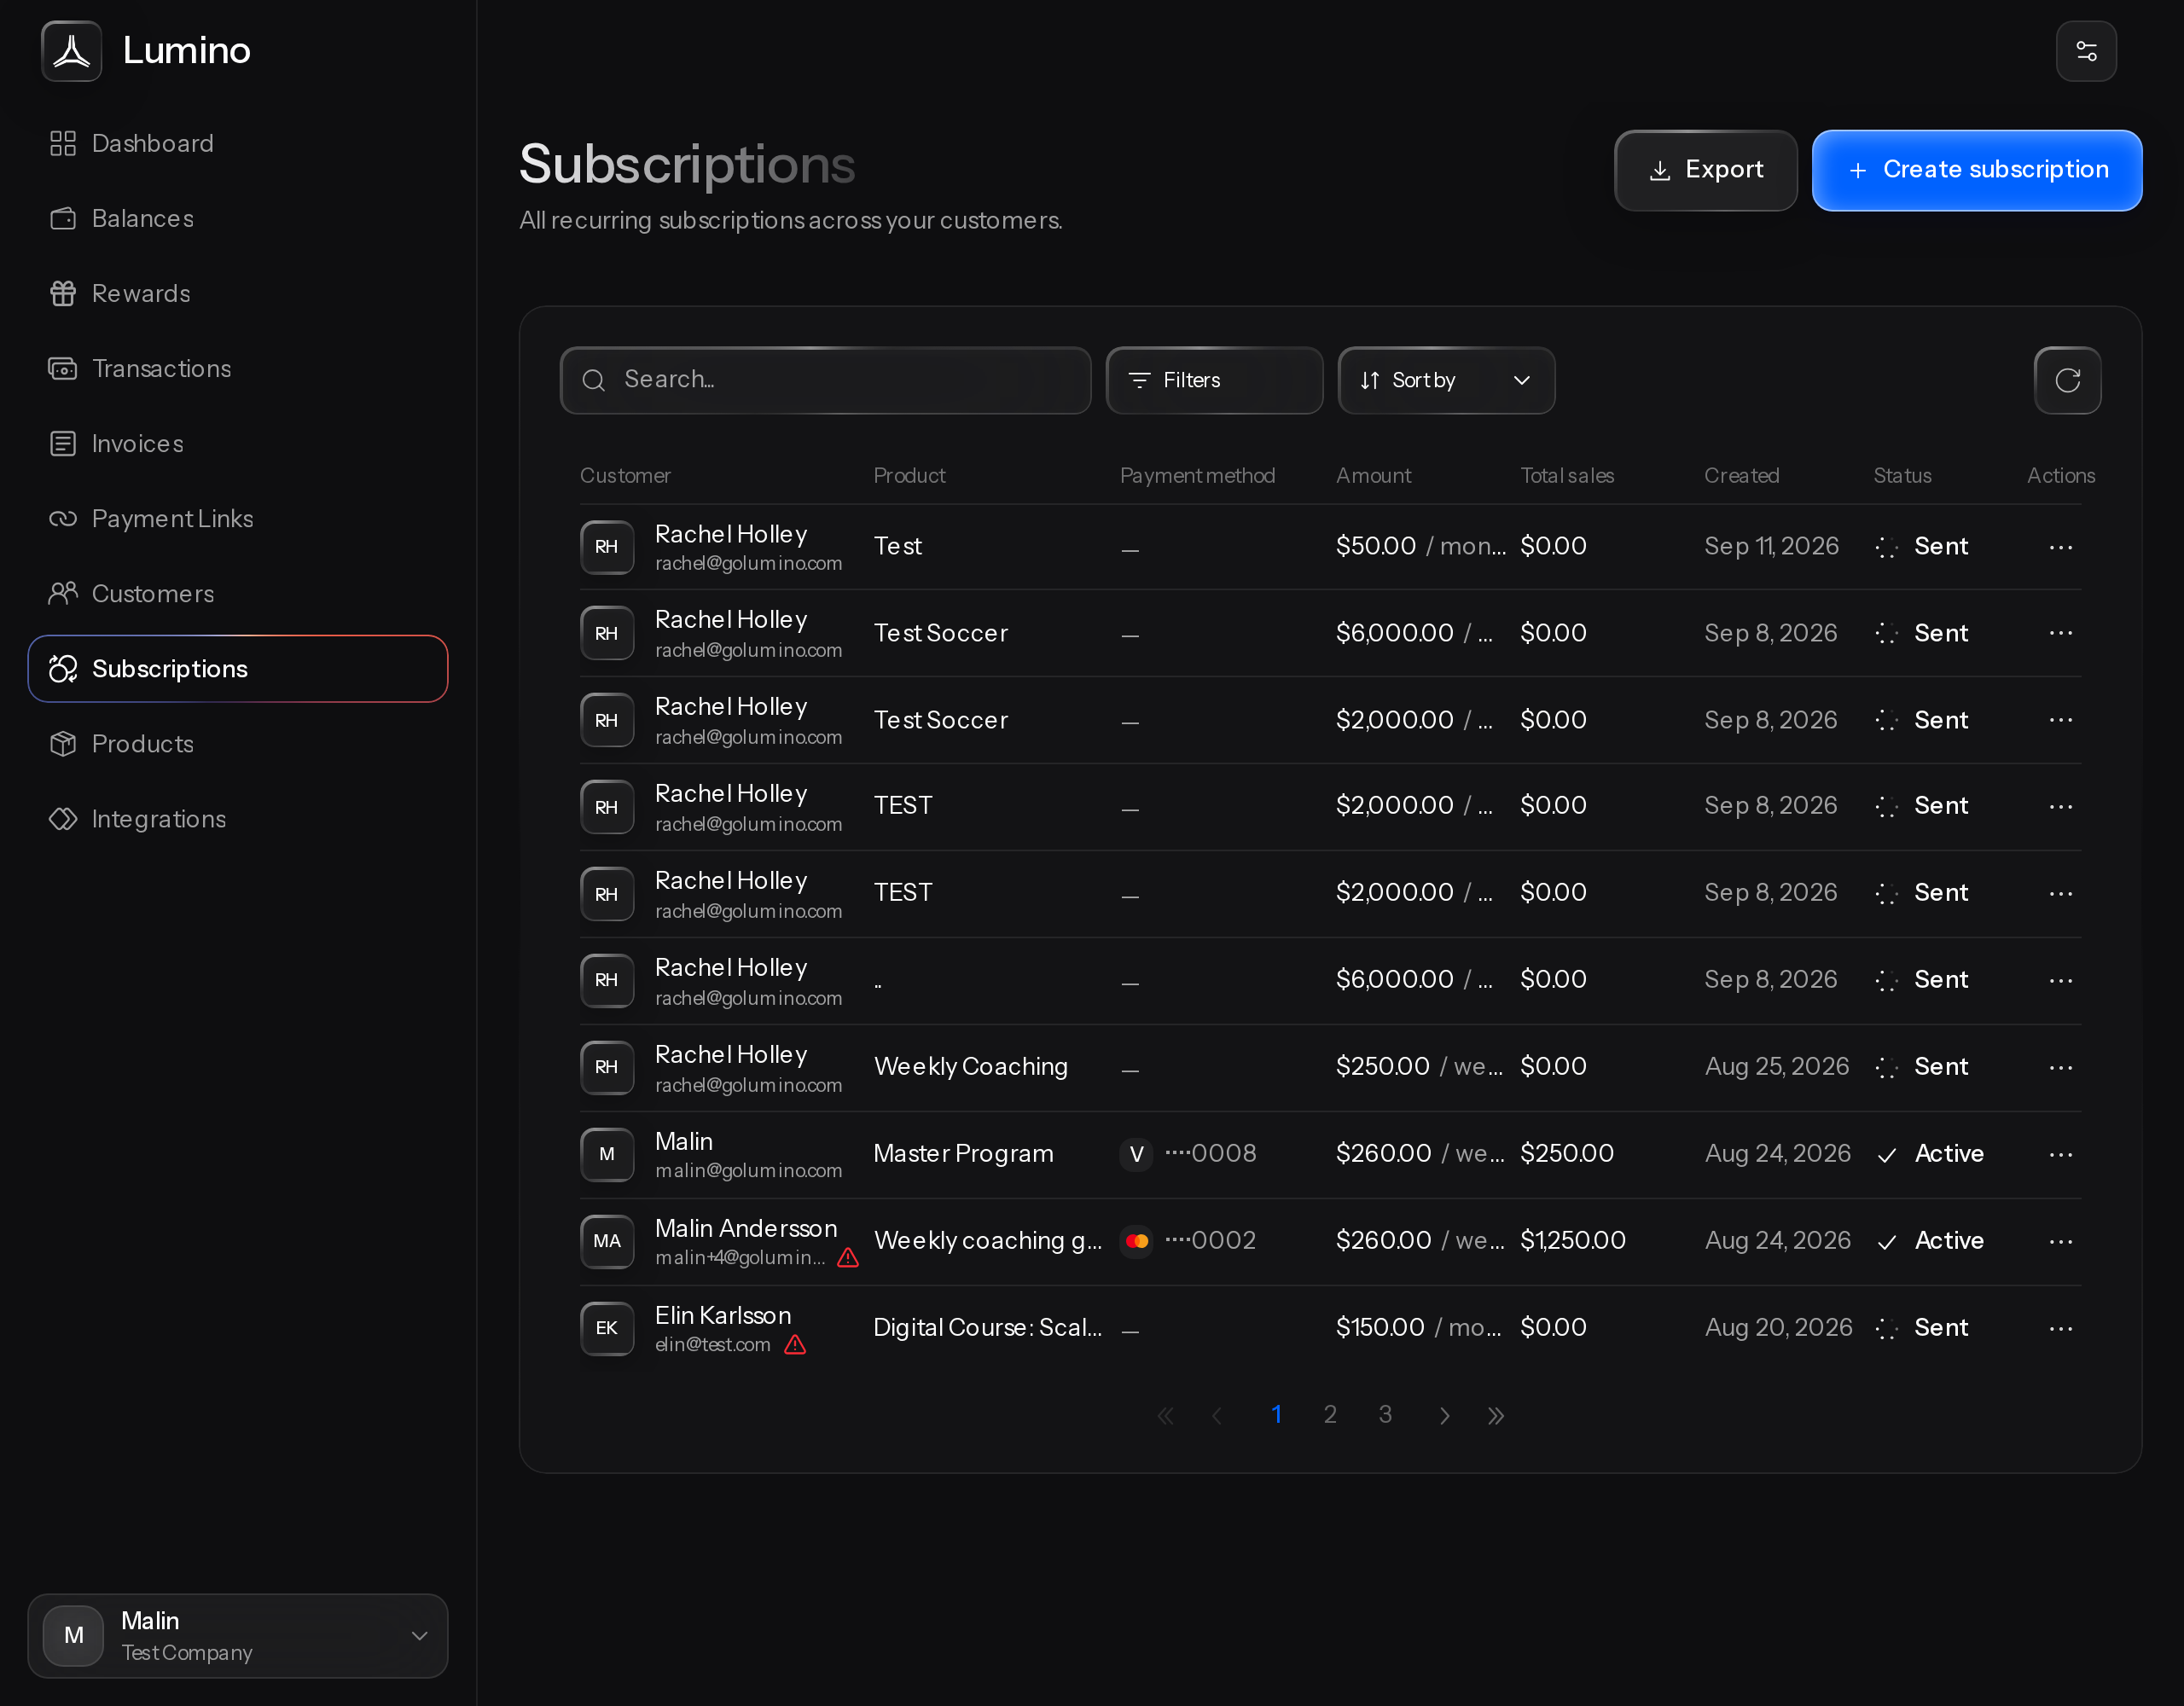Open actions menu for the Sep 11, 2026 row
Viewport: 2184px width, 1706px height.
point(2060,547)
